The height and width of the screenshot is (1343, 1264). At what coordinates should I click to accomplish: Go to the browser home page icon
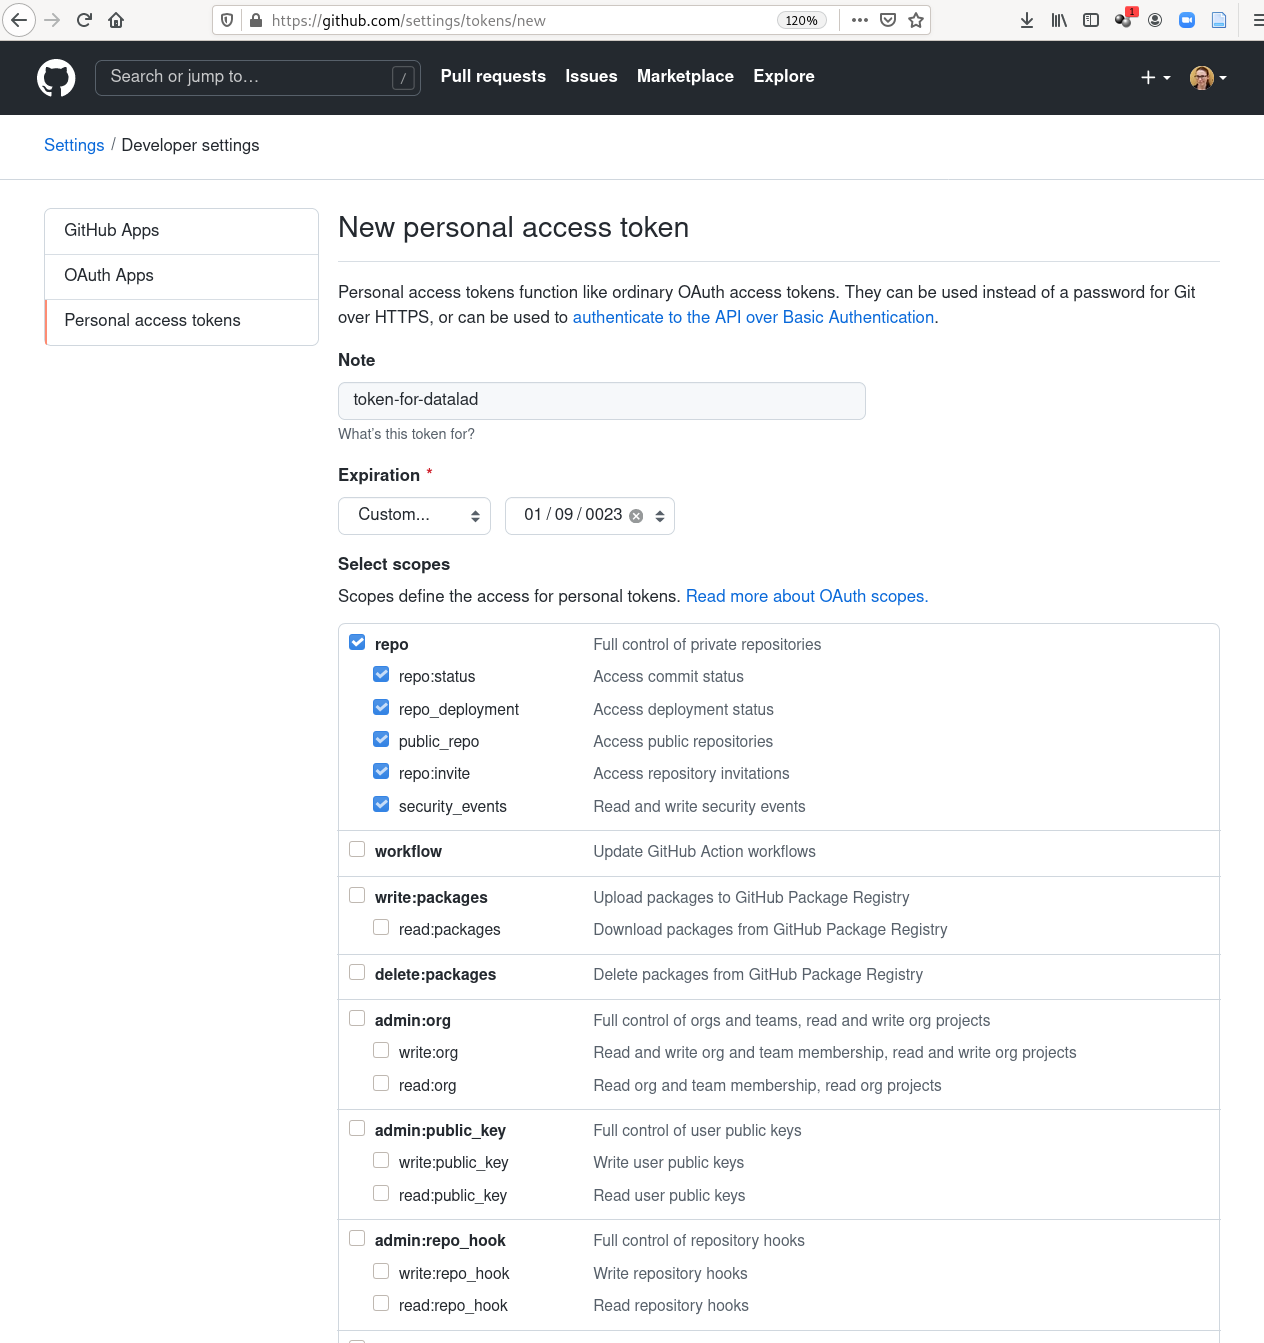116,20
